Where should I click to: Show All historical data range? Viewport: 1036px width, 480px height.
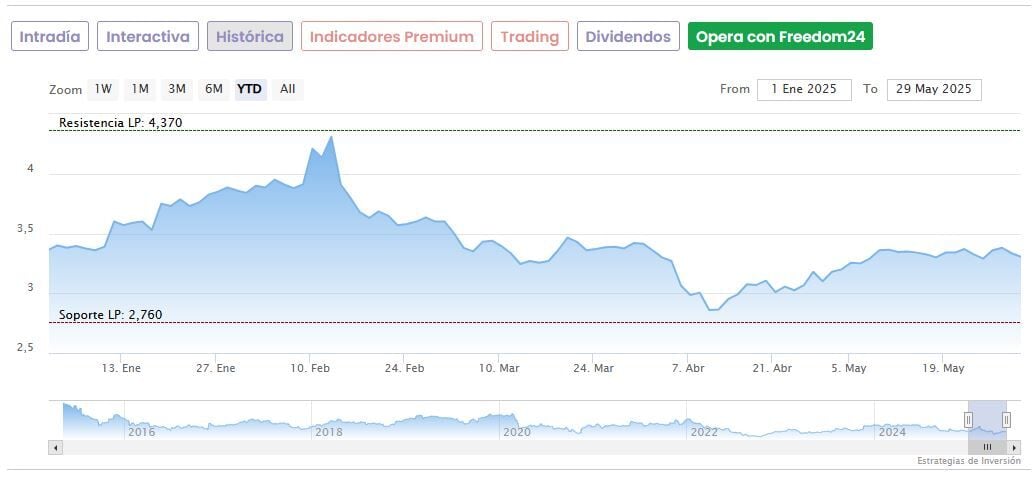coord(288,89)
